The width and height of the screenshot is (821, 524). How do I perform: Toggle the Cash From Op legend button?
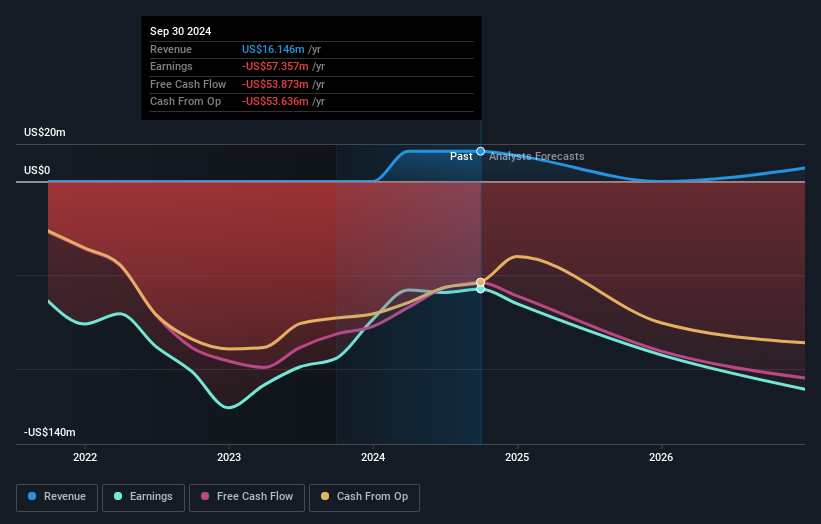click(x=364, y=497)
